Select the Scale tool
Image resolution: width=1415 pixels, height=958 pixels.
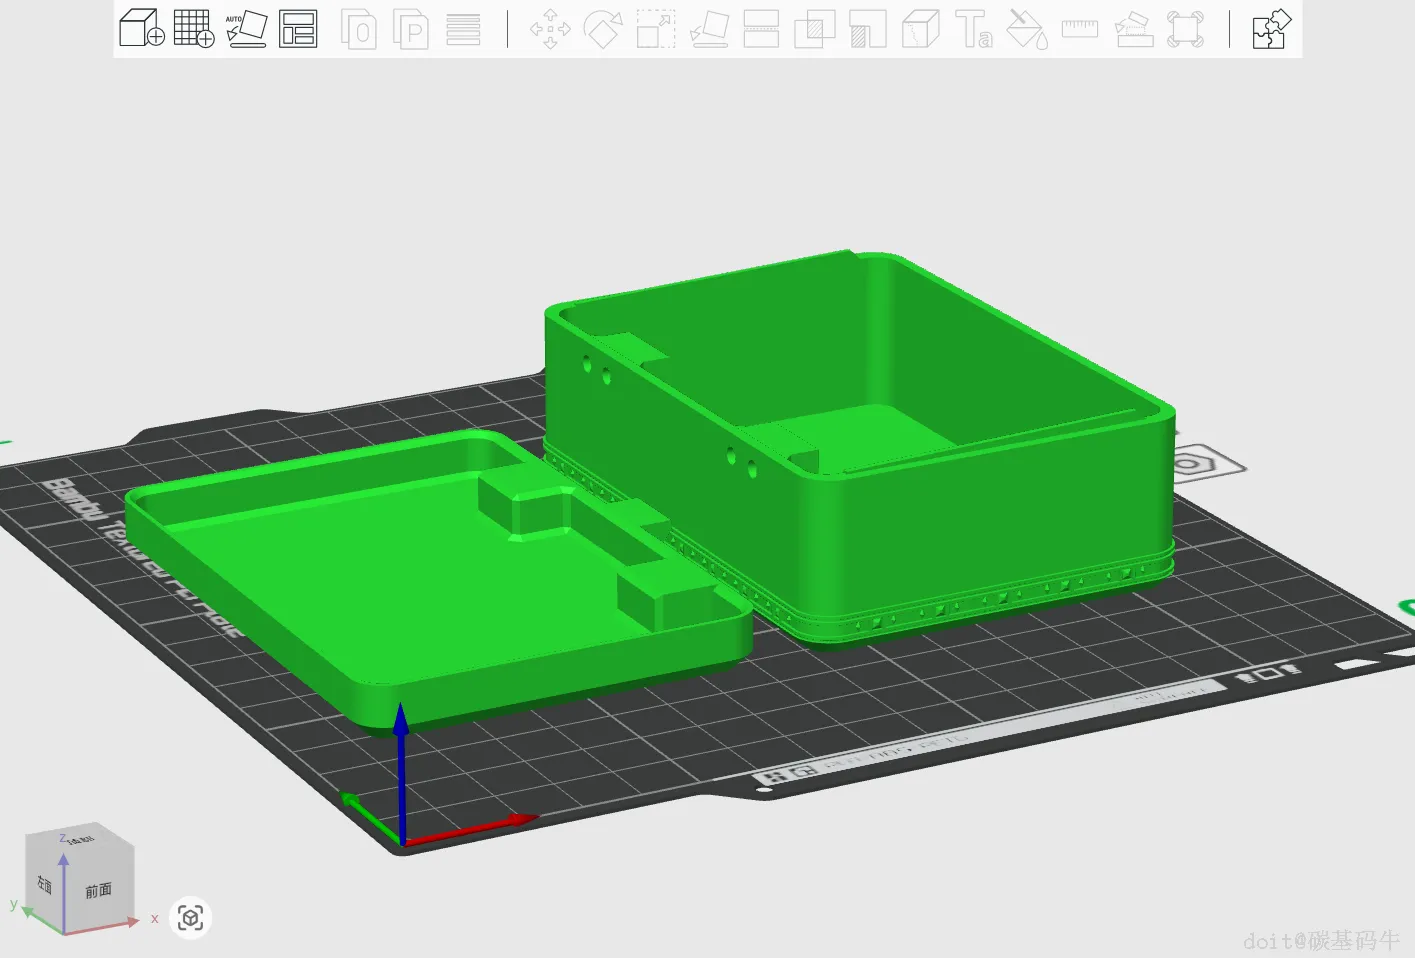(x=656, y=29)
